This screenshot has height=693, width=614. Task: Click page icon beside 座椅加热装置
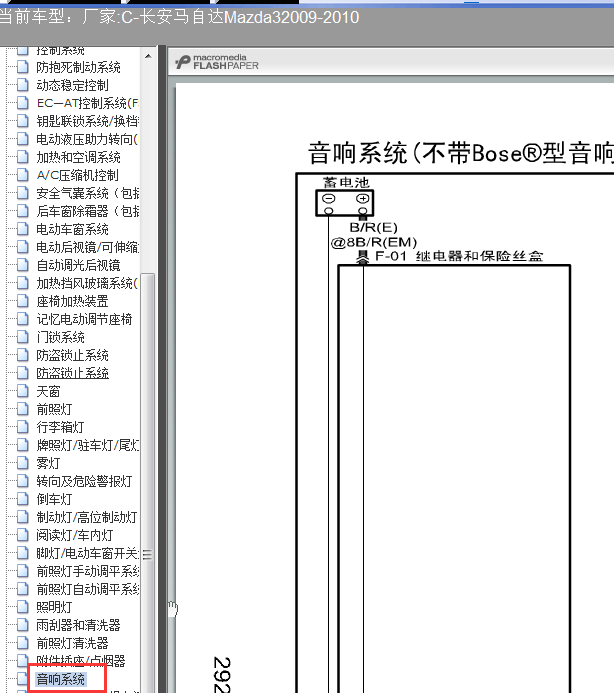pos(23,301)
